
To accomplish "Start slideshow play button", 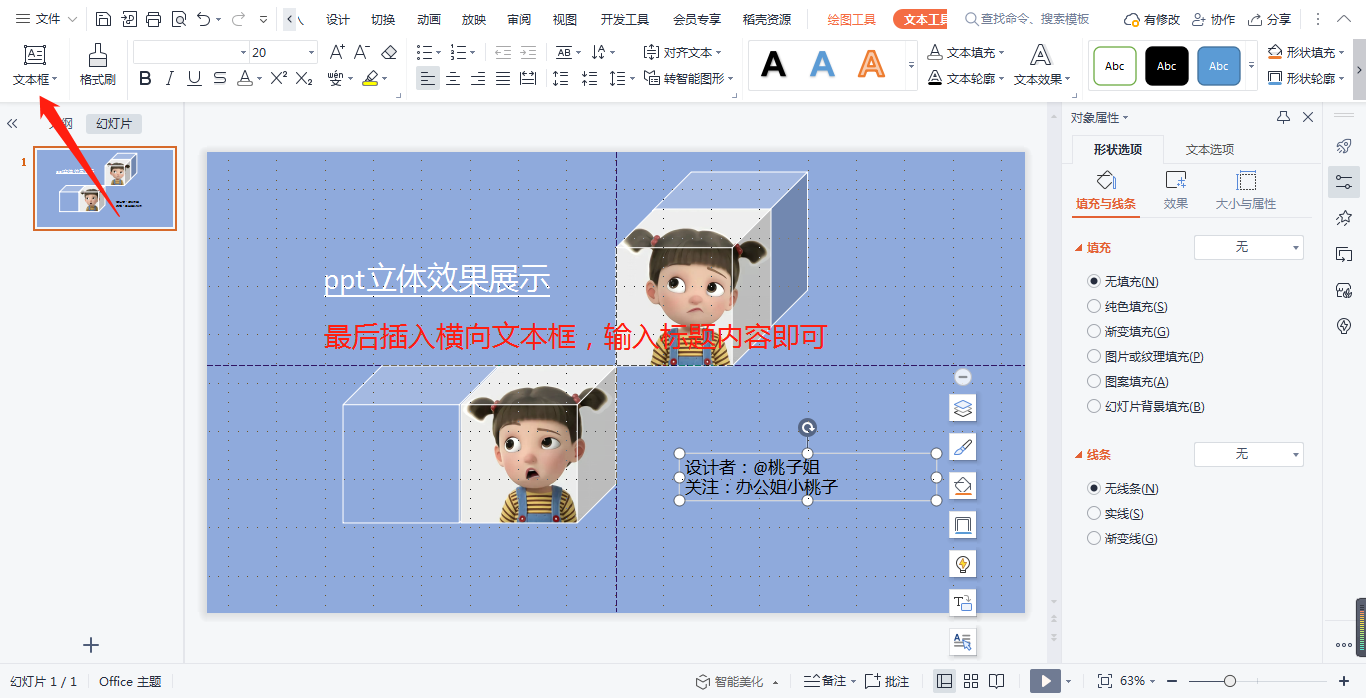I will 1045,681.
